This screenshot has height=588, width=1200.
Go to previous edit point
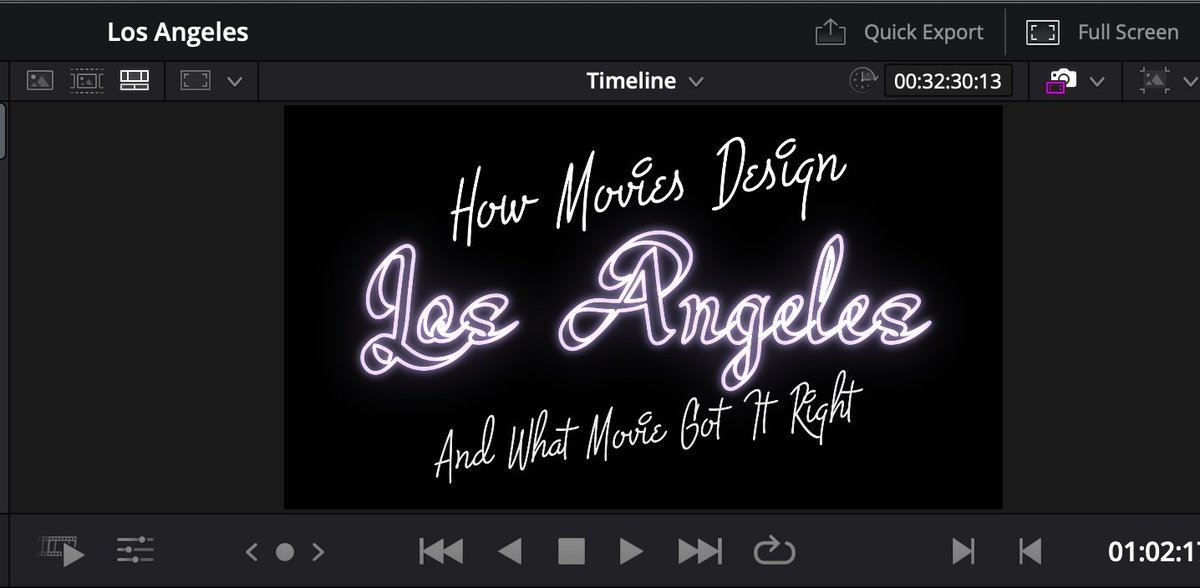pyautogui.click(x=1029, y=550)
